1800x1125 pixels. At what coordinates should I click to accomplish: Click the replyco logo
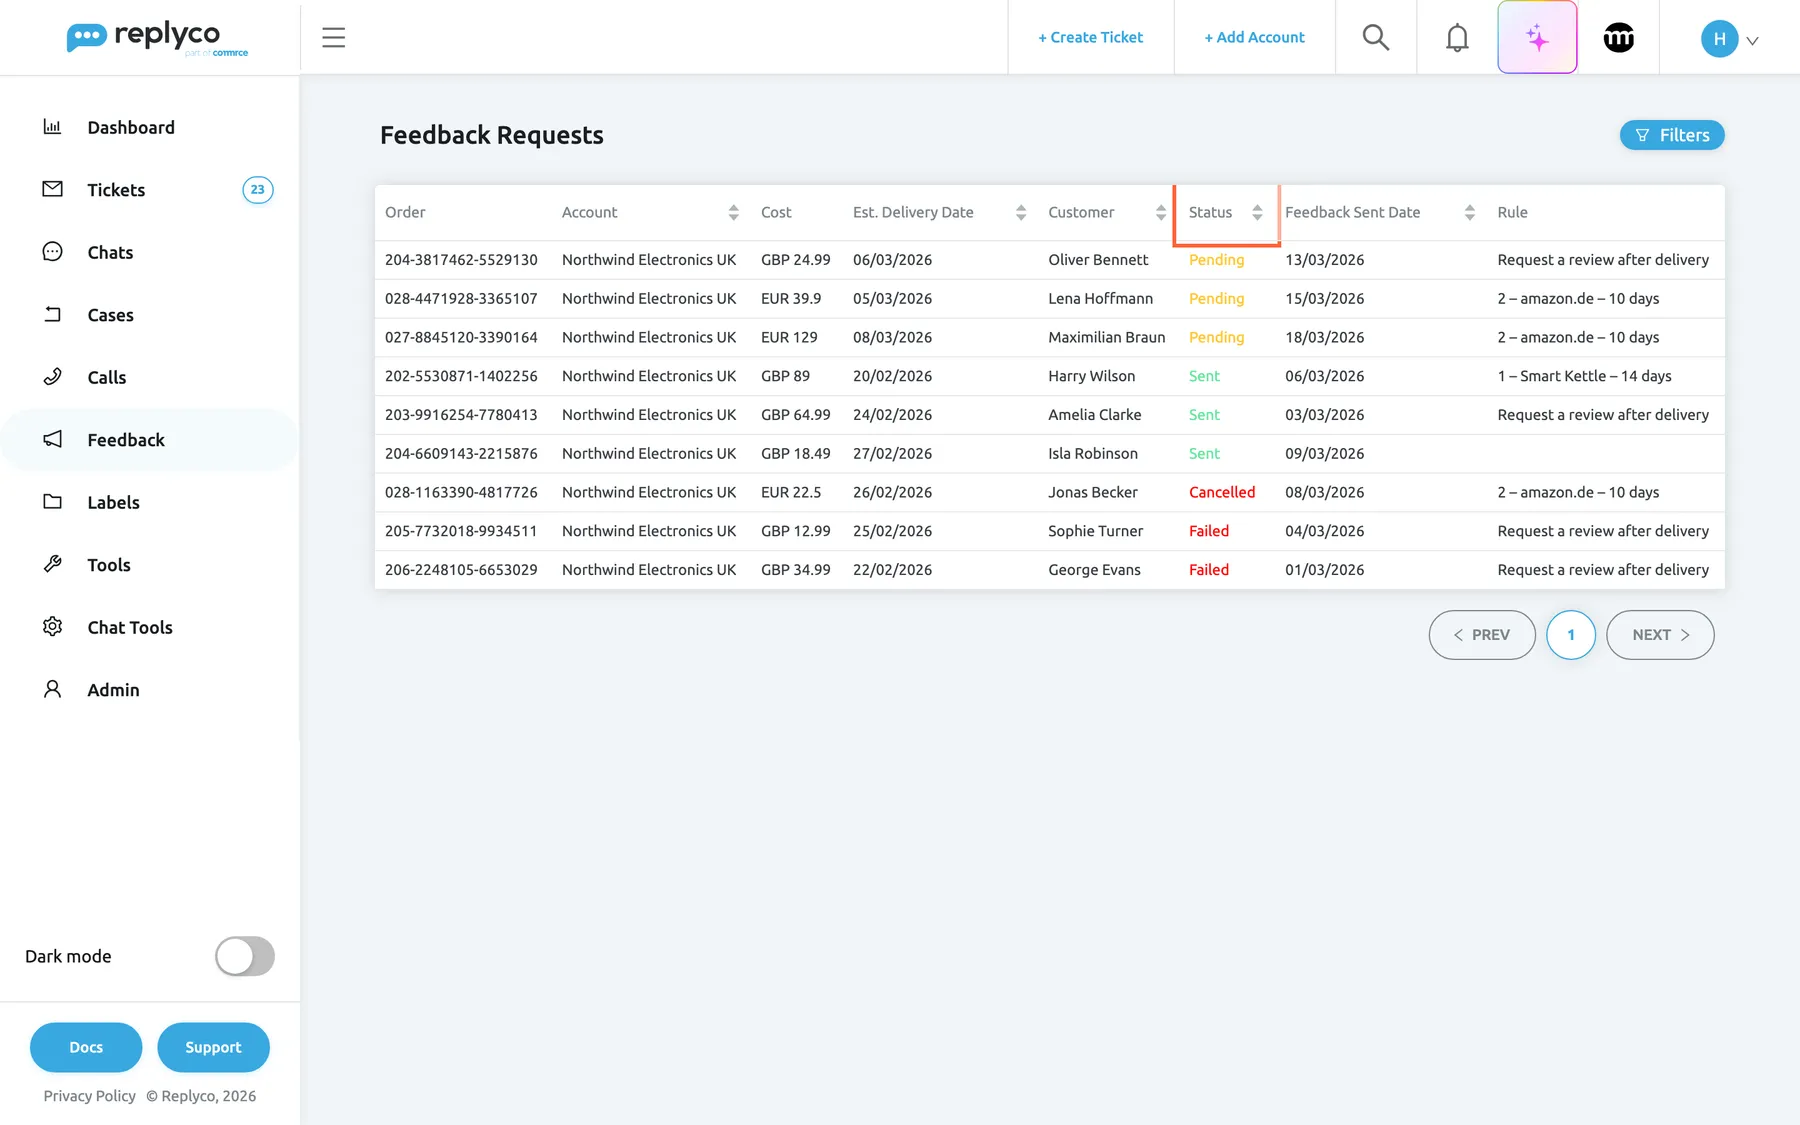pyautogui.click(x=157, y=38)
